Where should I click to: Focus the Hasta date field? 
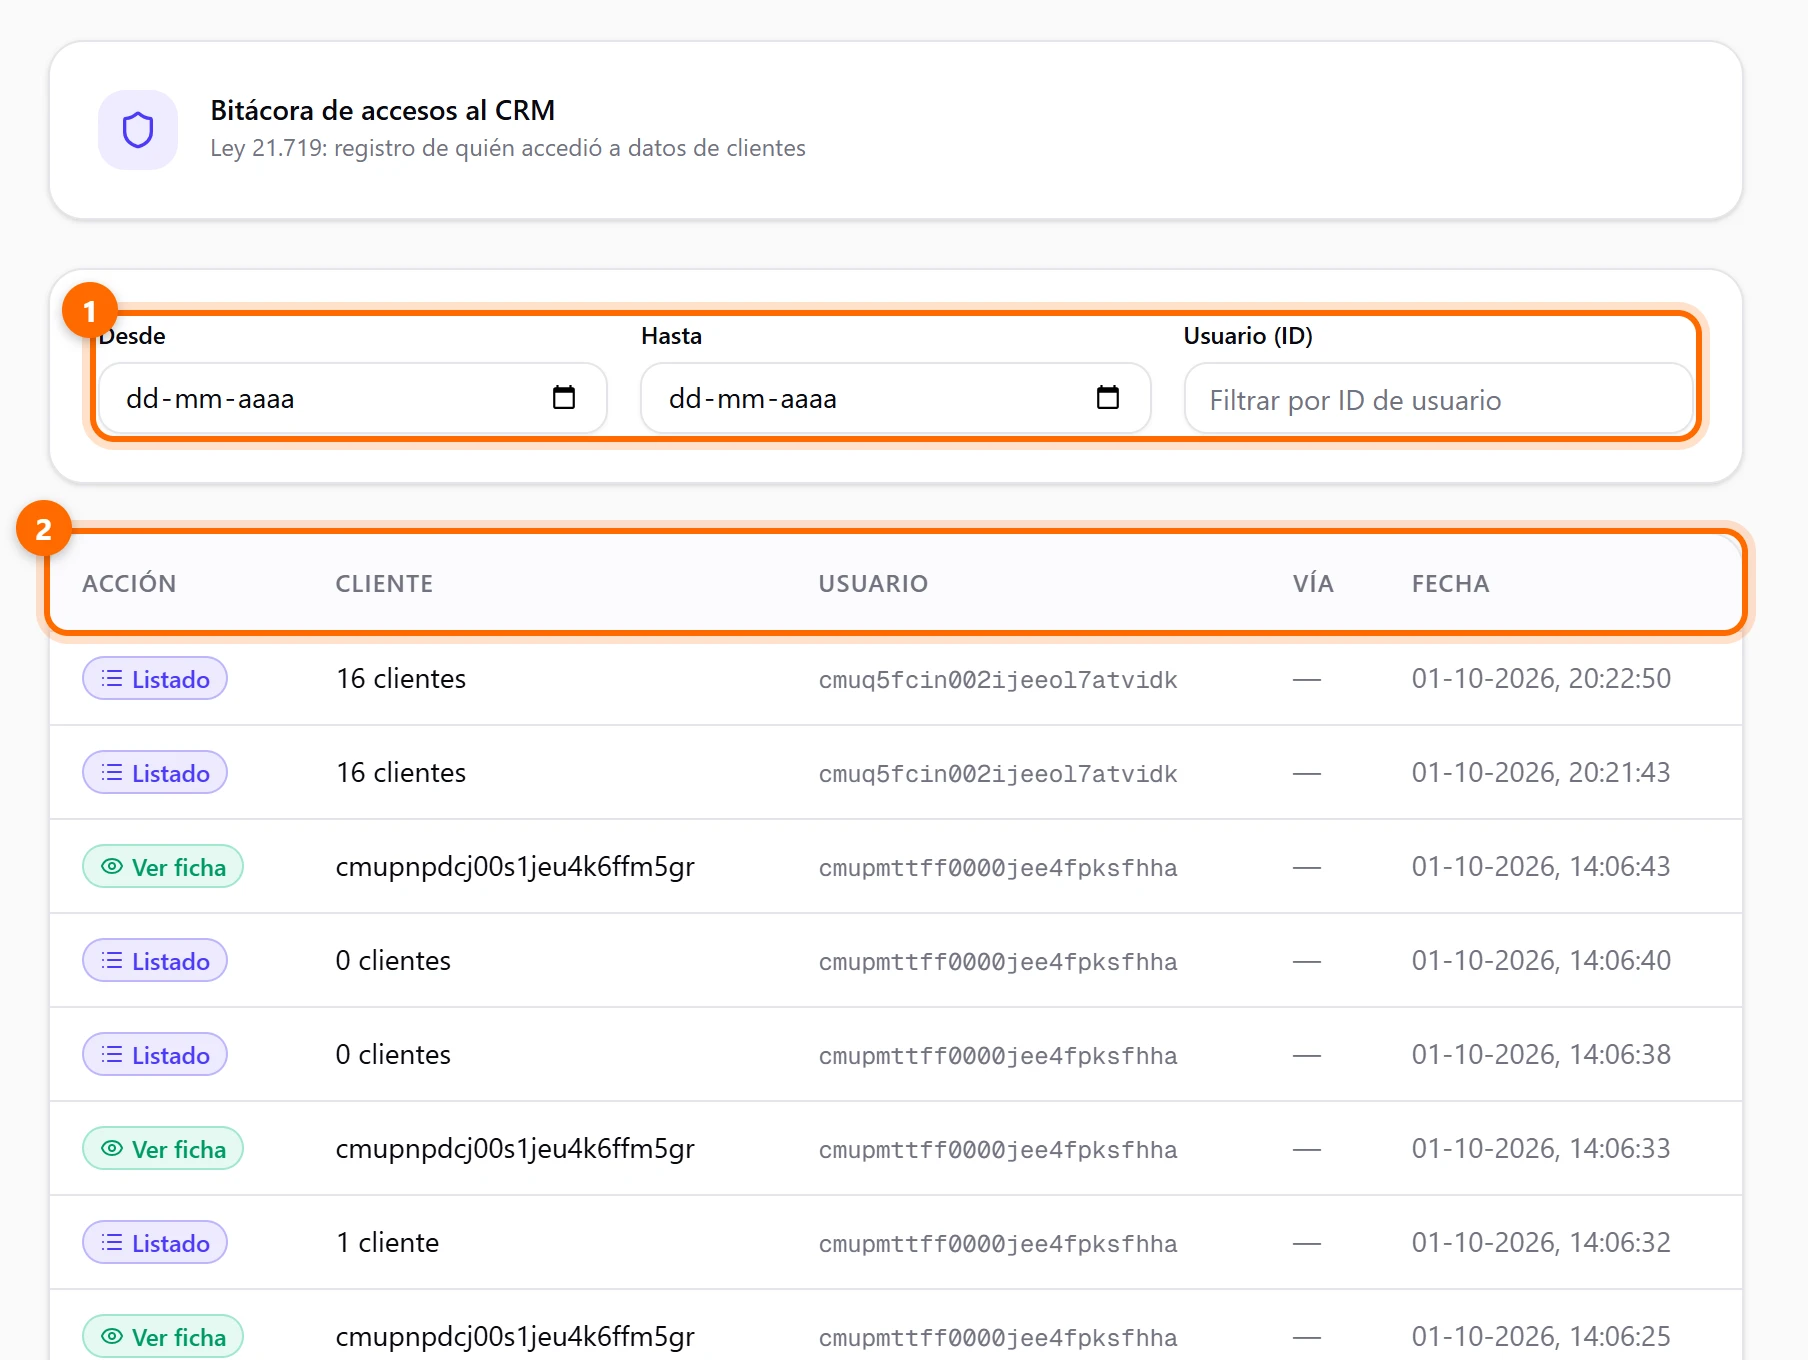(896, 398)
